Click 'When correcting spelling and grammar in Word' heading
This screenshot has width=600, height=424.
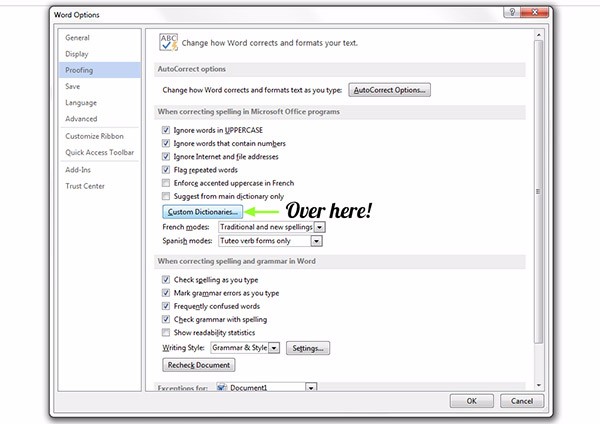(236, 261)
